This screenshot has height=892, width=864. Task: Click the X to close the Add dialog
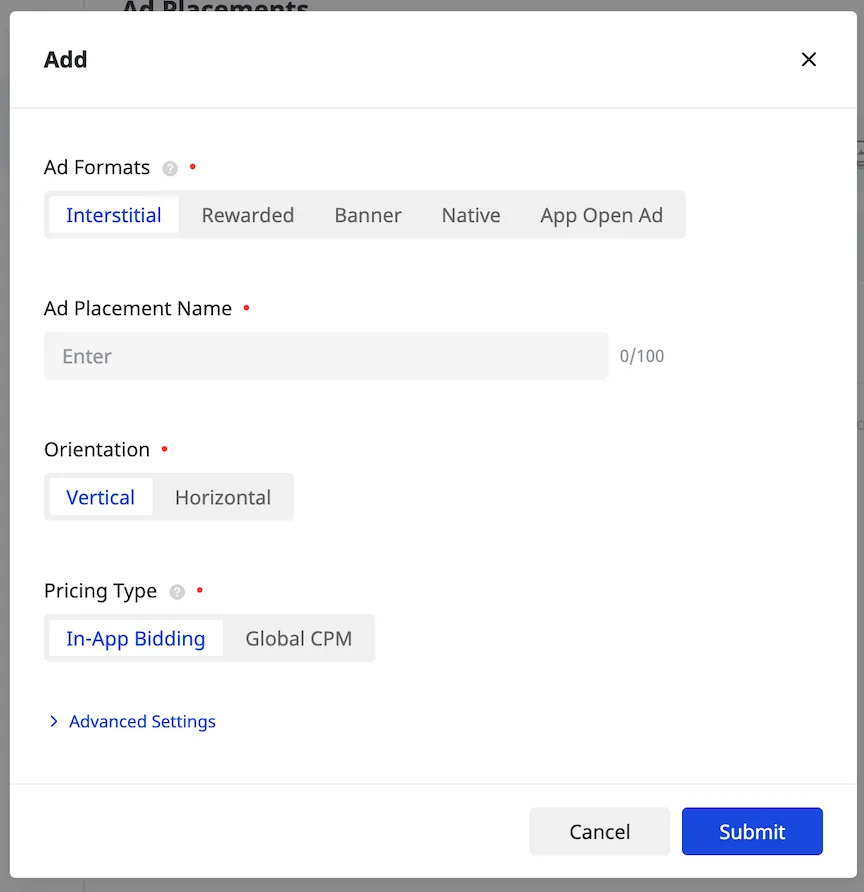point(809,59)
